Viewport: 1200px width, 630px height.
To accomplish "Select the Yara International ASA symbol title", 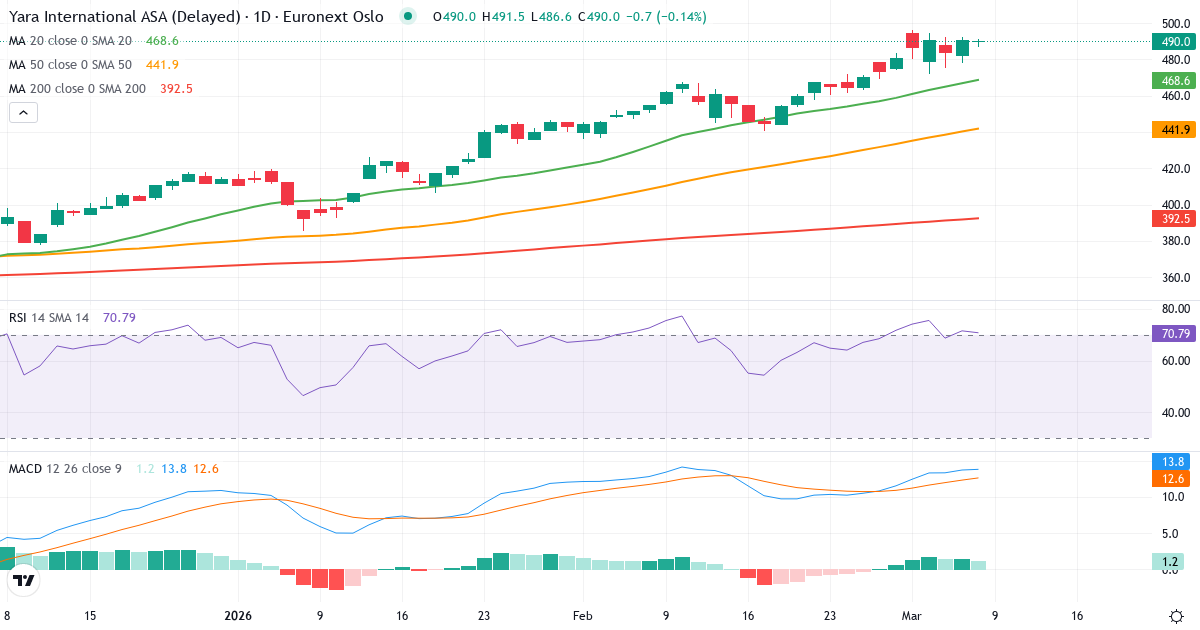I will 195,17.
